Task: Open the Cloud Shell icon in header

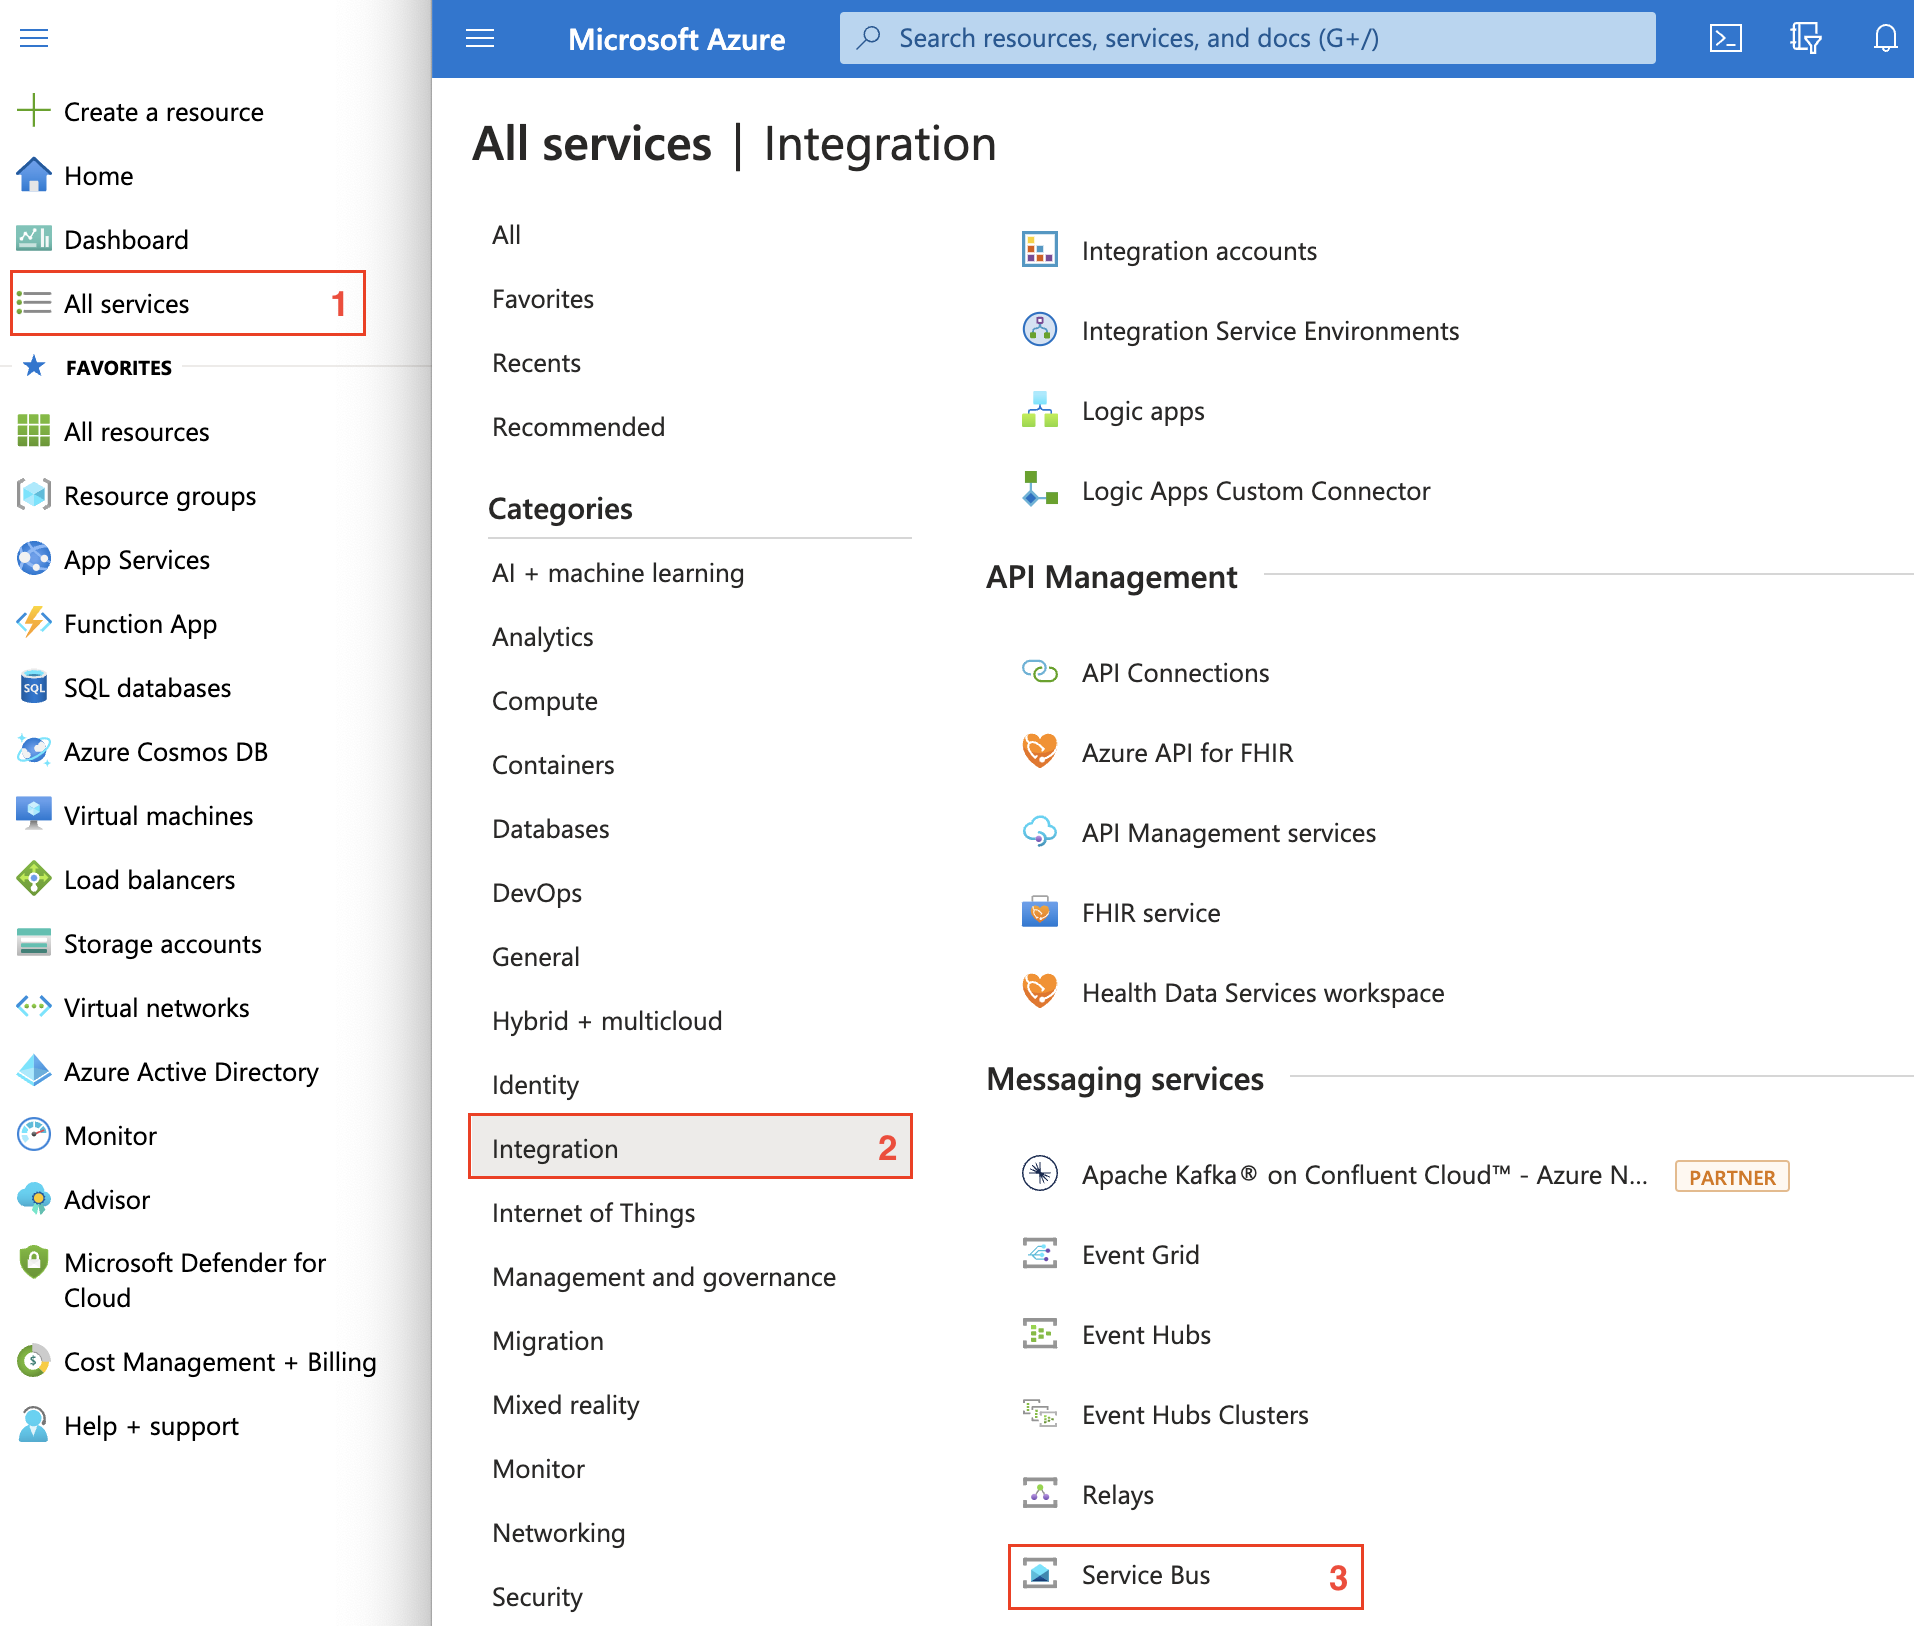Action: 1725,39
